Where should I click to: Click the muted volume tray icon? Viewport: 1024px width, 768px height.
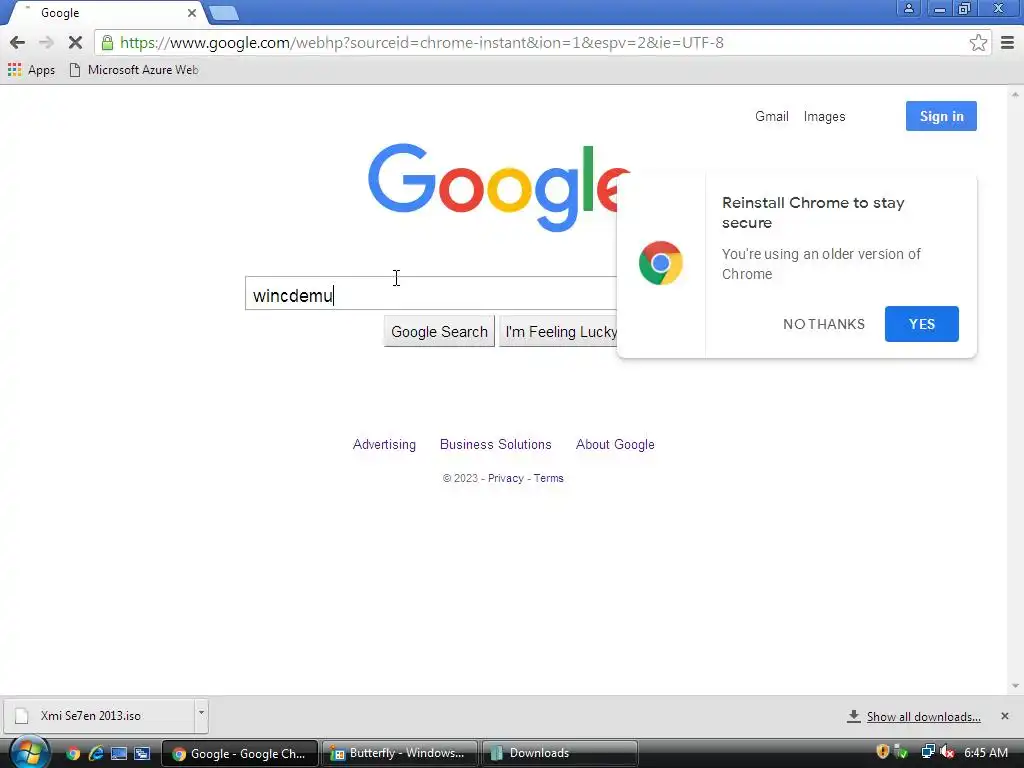[947, 752]
